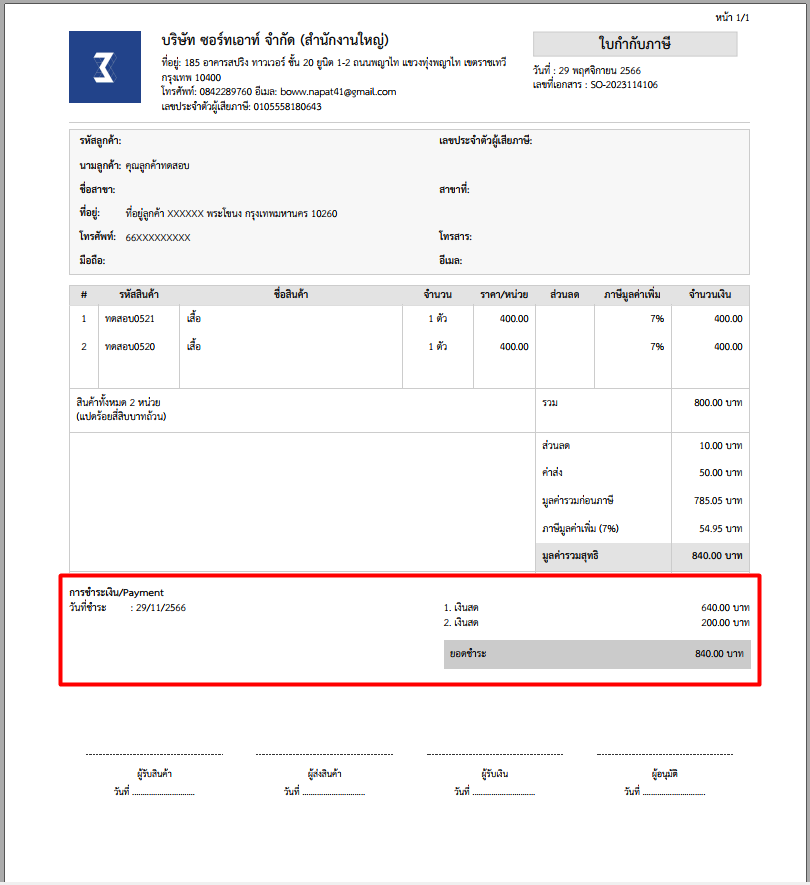Click the ใบกำกับภาษี title box
Image resolution: width=810 pixels, height=885 pixels.
634,44
